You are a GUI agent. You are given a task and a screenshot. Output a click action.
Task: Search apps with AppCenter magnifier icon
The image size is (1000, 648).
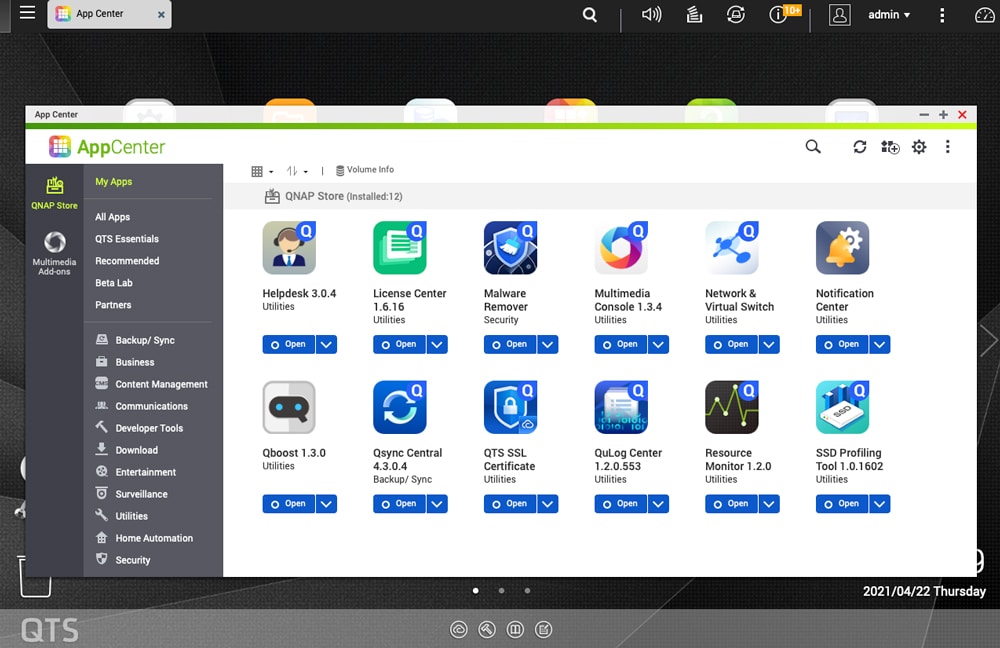pyautogui.click(x=812, y=147)
